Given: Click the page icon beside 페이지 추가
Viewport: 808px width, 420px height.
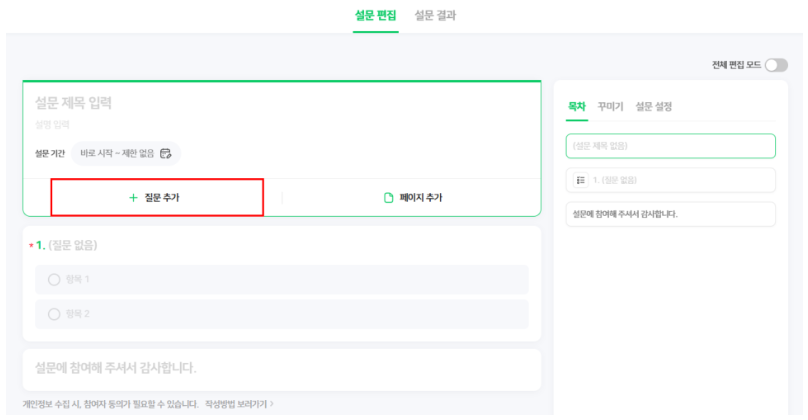Looking at the screenshot, I should tap(389, 198).
